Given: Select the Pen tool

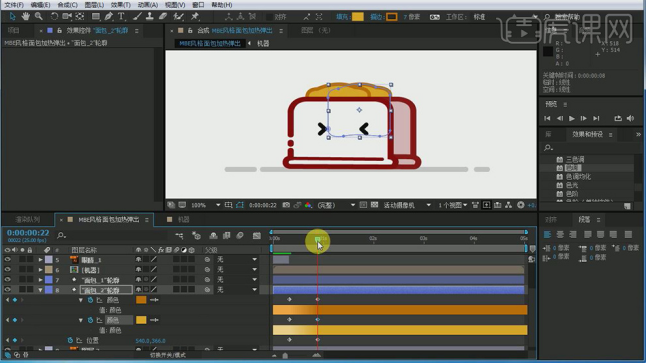Looking at the screenshot, I should (x=108, y=16).
